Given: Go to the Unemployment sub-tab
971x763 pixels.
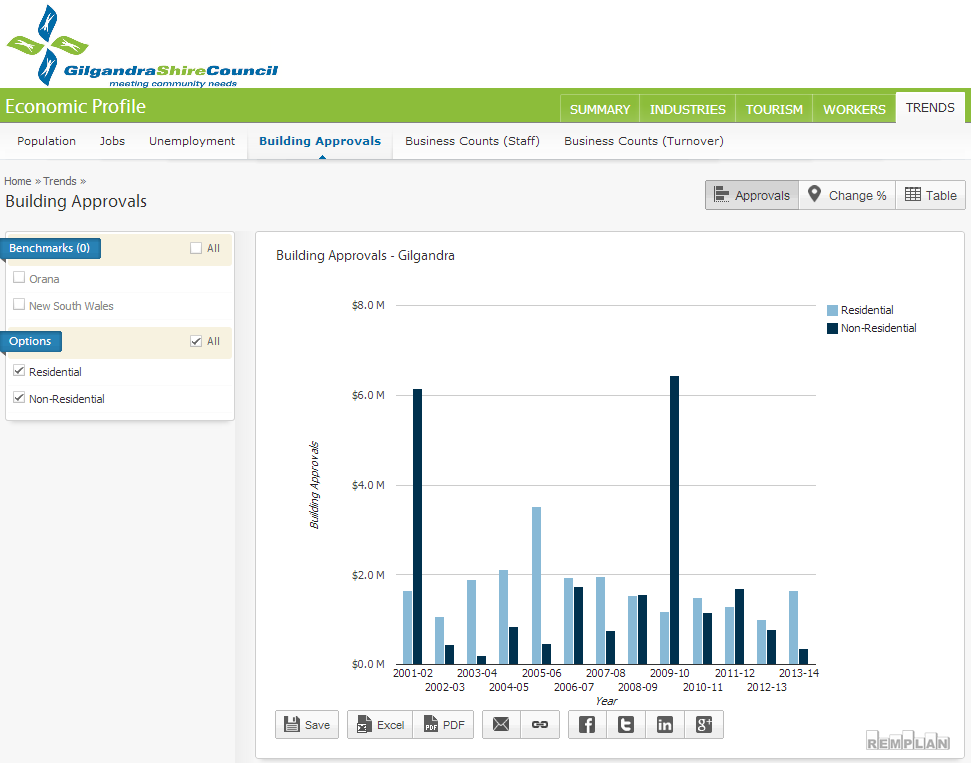Looking at the screenshot, I should [192, 141].
